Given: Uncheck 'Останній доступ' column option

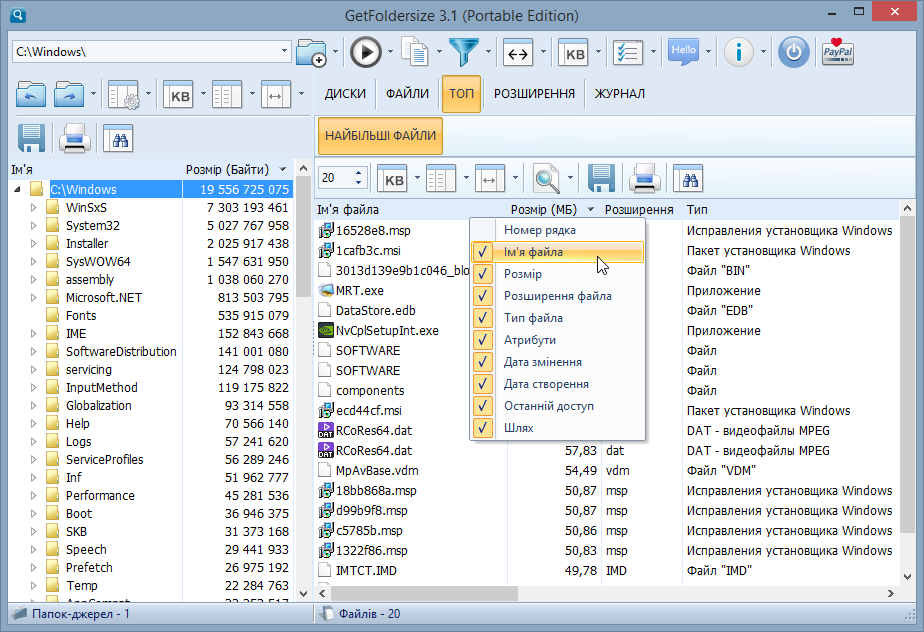Looking at the screenshot, I should pos(557,406).
